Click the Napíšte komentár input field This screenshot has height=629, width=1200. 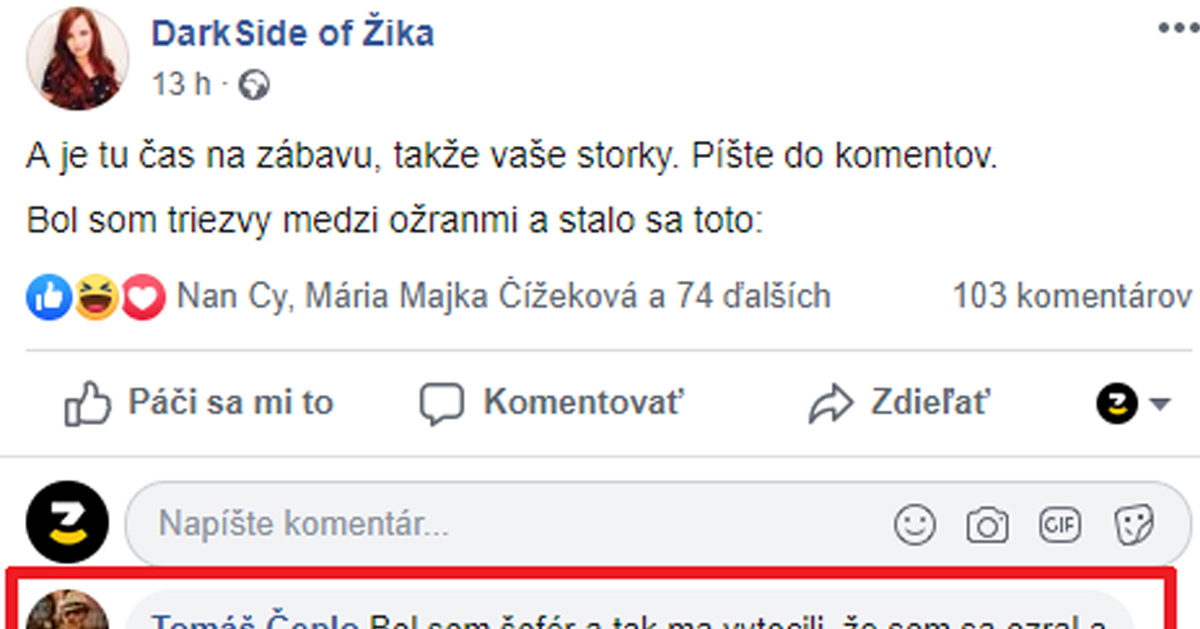point(400,522)
